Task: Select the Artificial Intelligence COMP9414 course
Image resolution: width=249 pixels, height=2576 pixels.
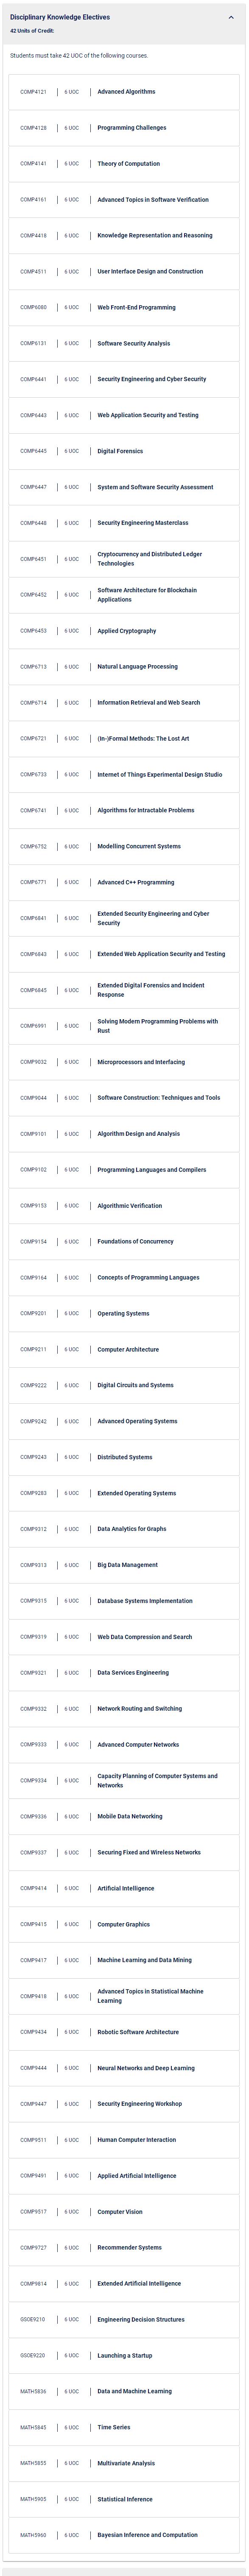Action: click(x=124, y=1888)
